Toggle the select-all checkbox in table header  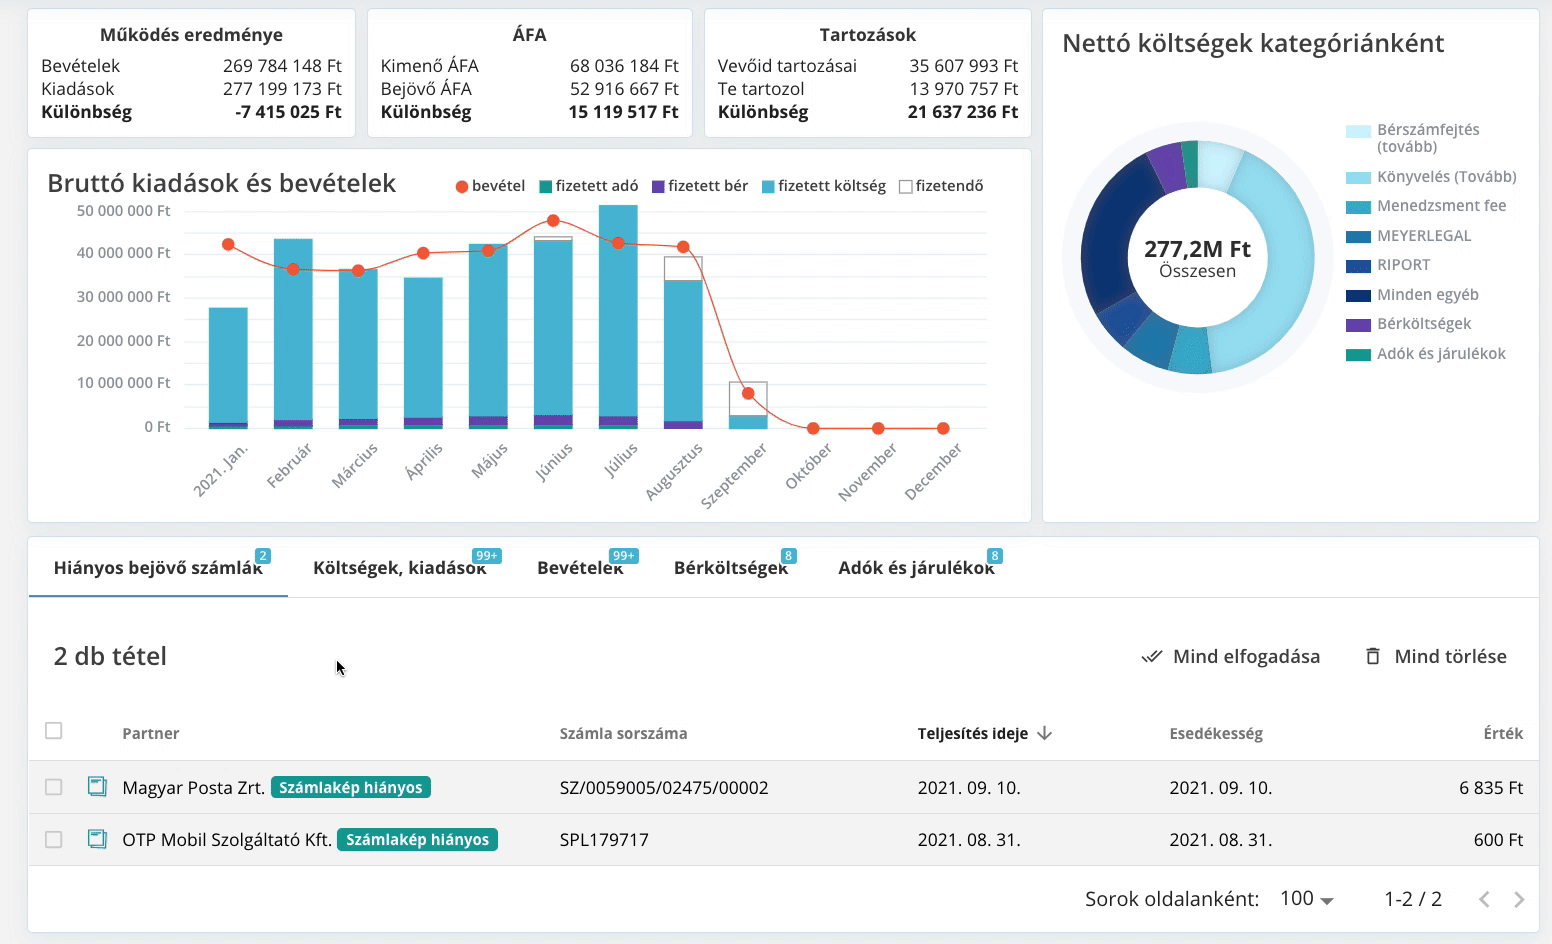pos(54,731)
